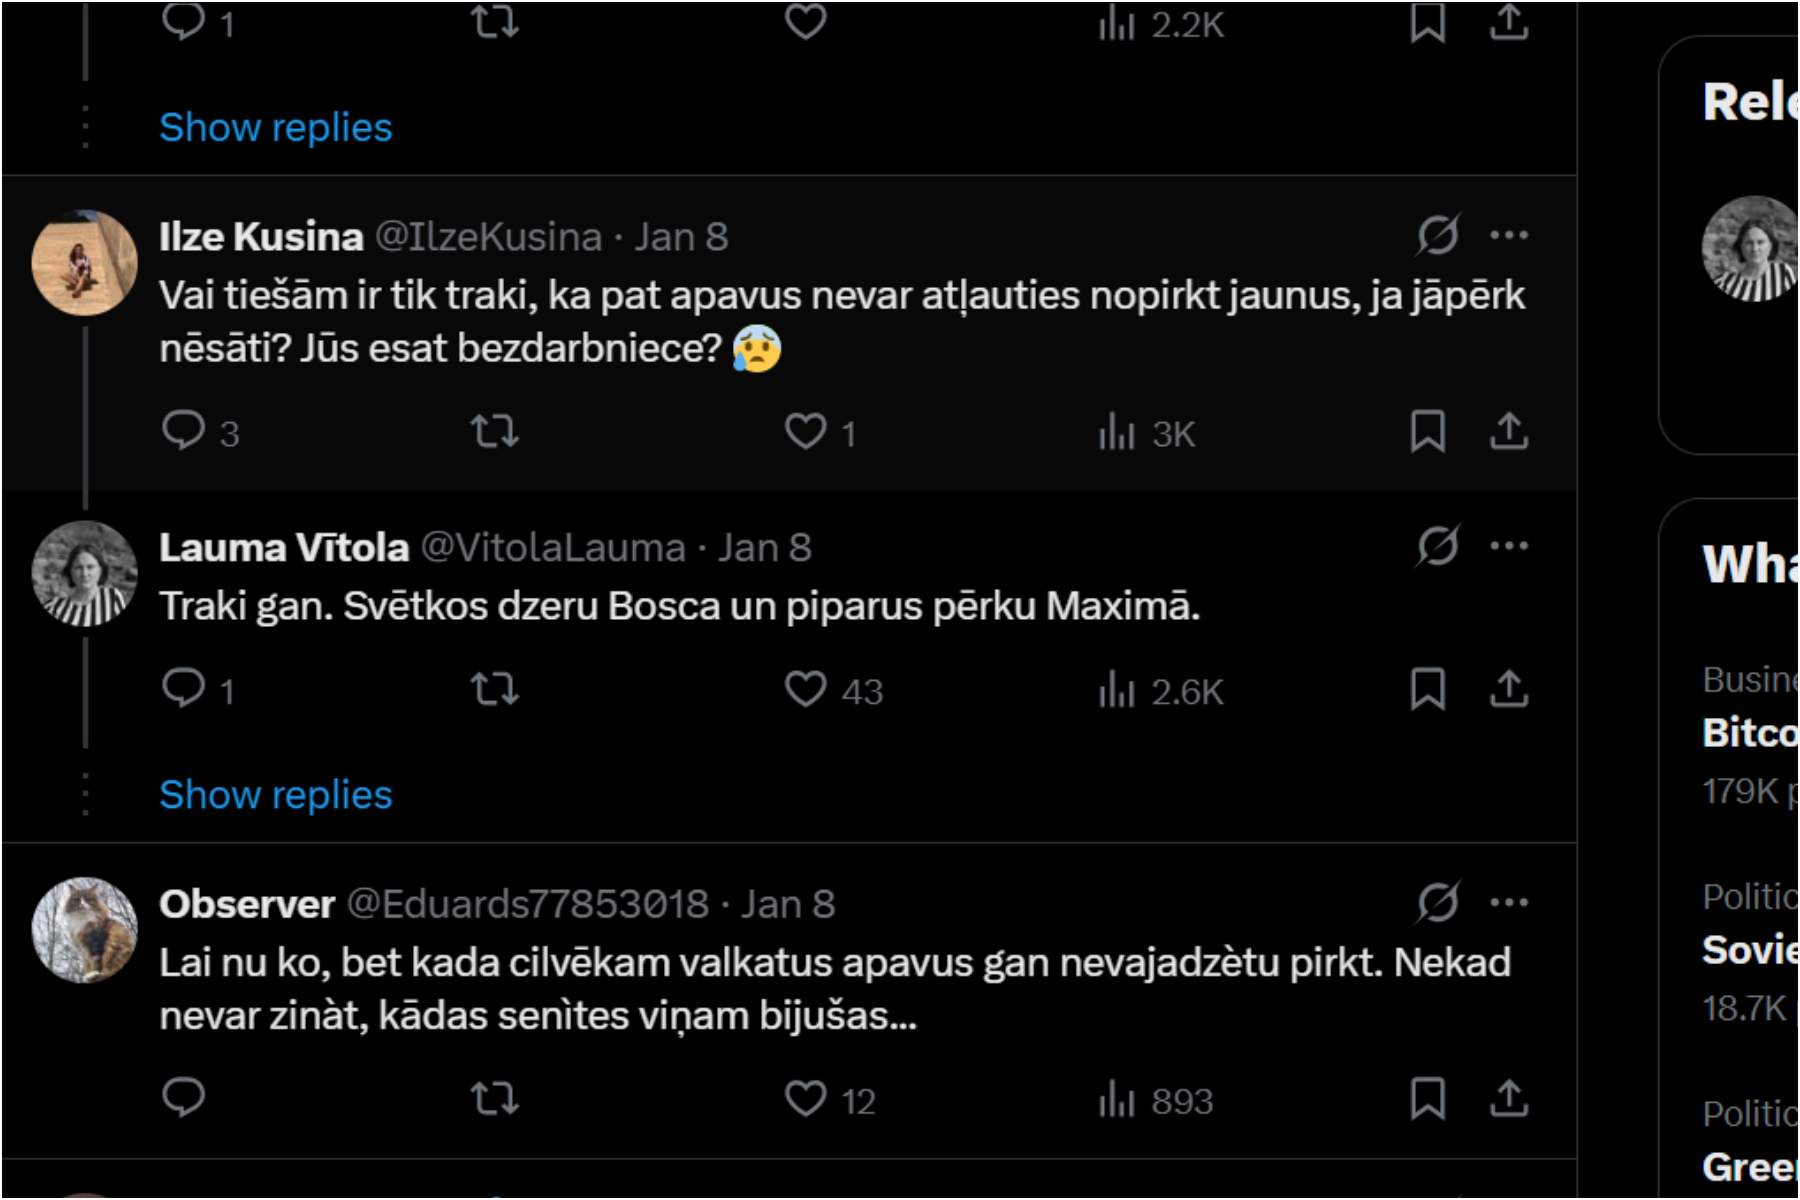Open three-dot menu on Observer's tweet
Screen dimensions: 1800x1200
pyautogui.click(x=1509, y=903)
